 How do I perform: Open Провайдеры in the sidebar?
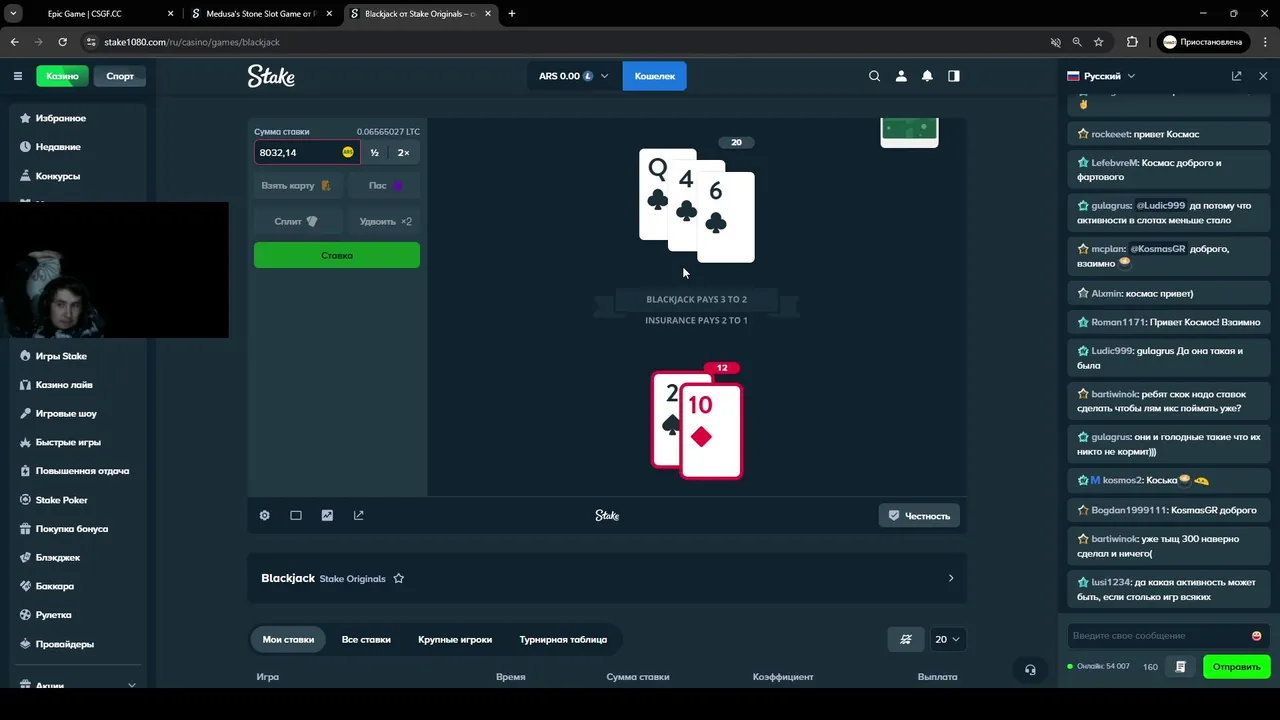pos(65,644)
